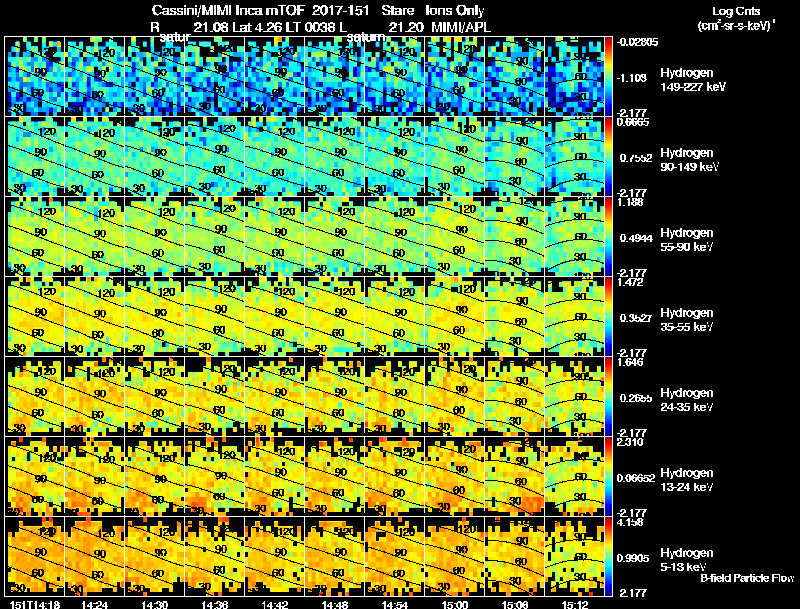This screenshot has height=609, width=800.
Task: Click the 'Hydrogen 55-90 keV' channel label
Action: pos(687,240)
